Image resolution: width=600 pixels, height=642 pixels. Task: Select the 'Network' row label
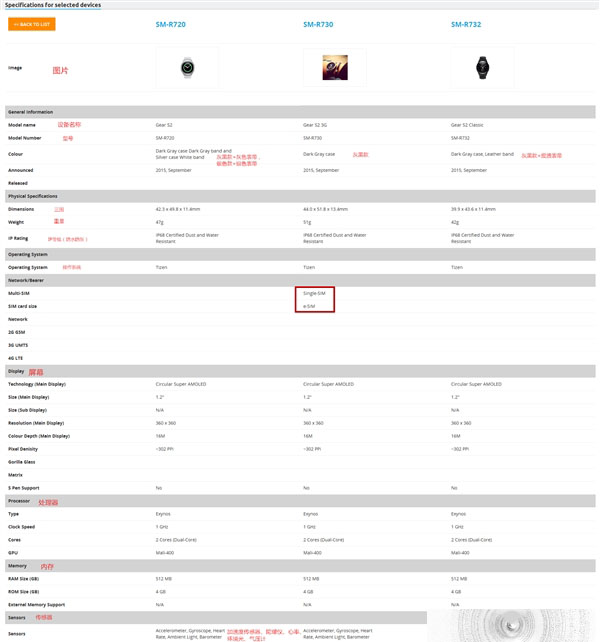pos(18,319)
